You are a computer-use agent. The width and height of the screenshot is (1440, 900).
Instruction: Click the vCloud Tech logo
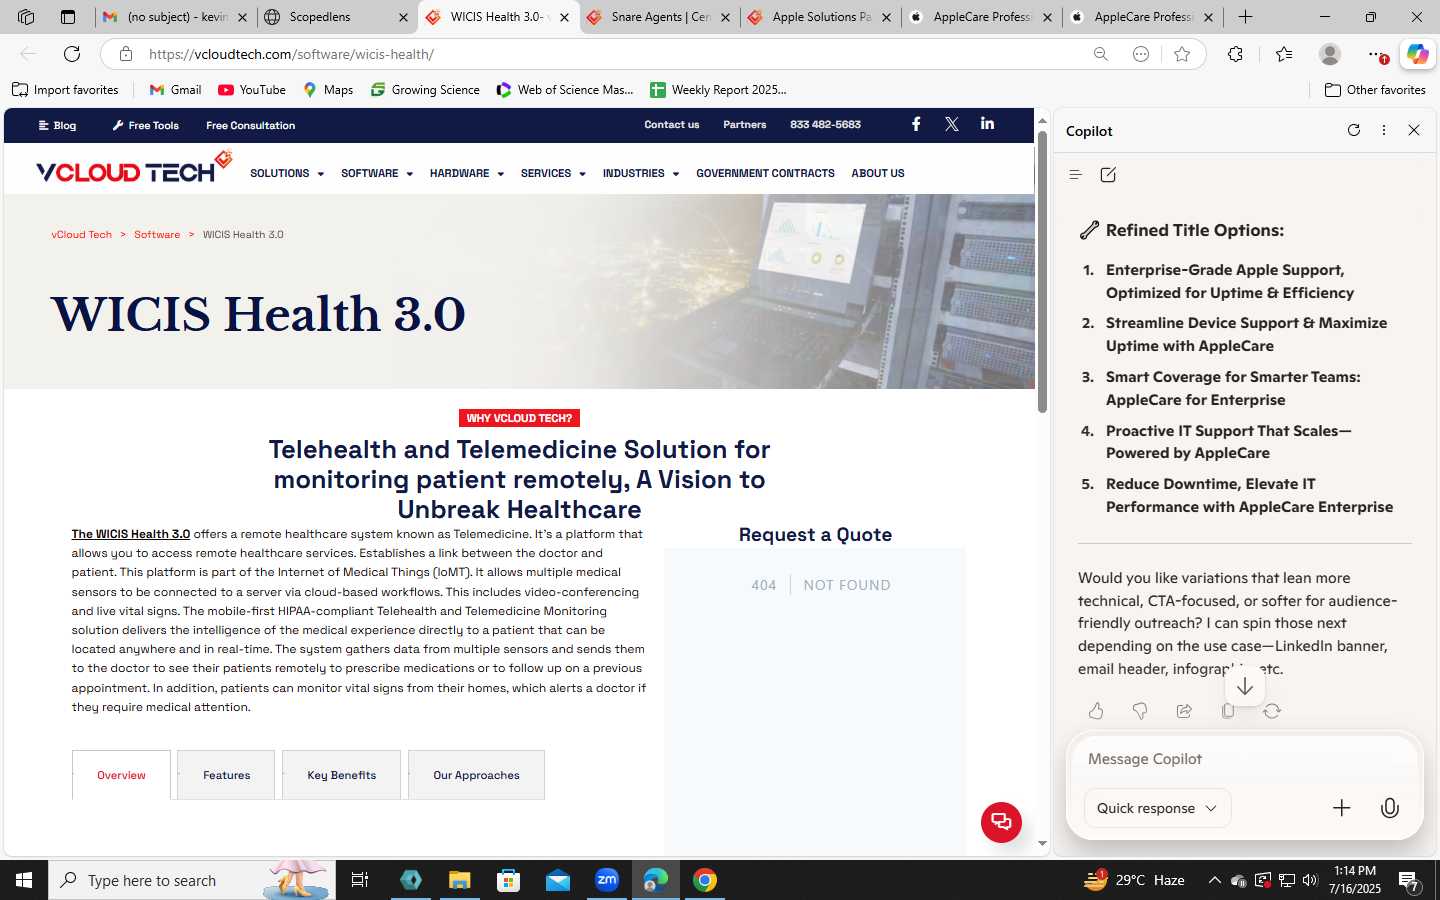[x=134, y=169]
